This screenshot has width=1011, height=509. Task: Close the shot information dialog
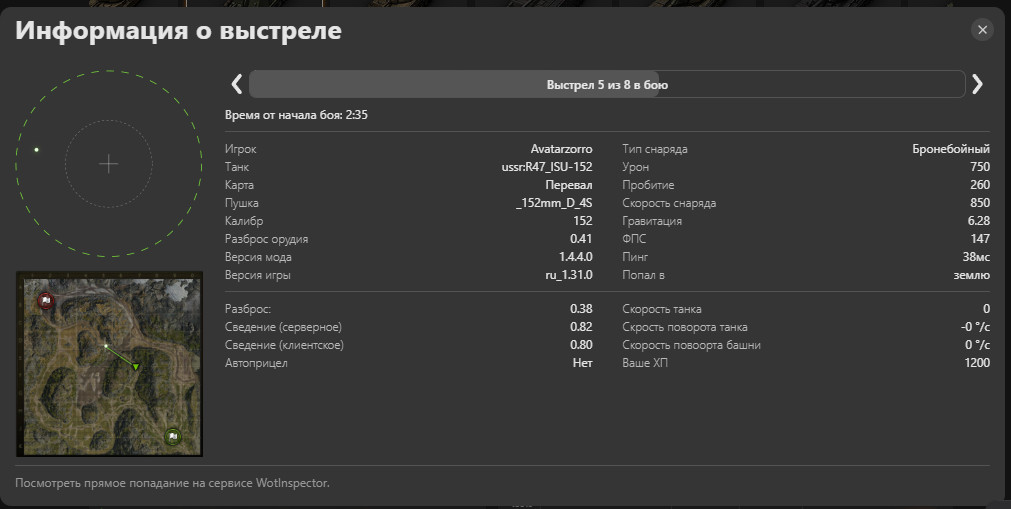(x=982, y=30)
